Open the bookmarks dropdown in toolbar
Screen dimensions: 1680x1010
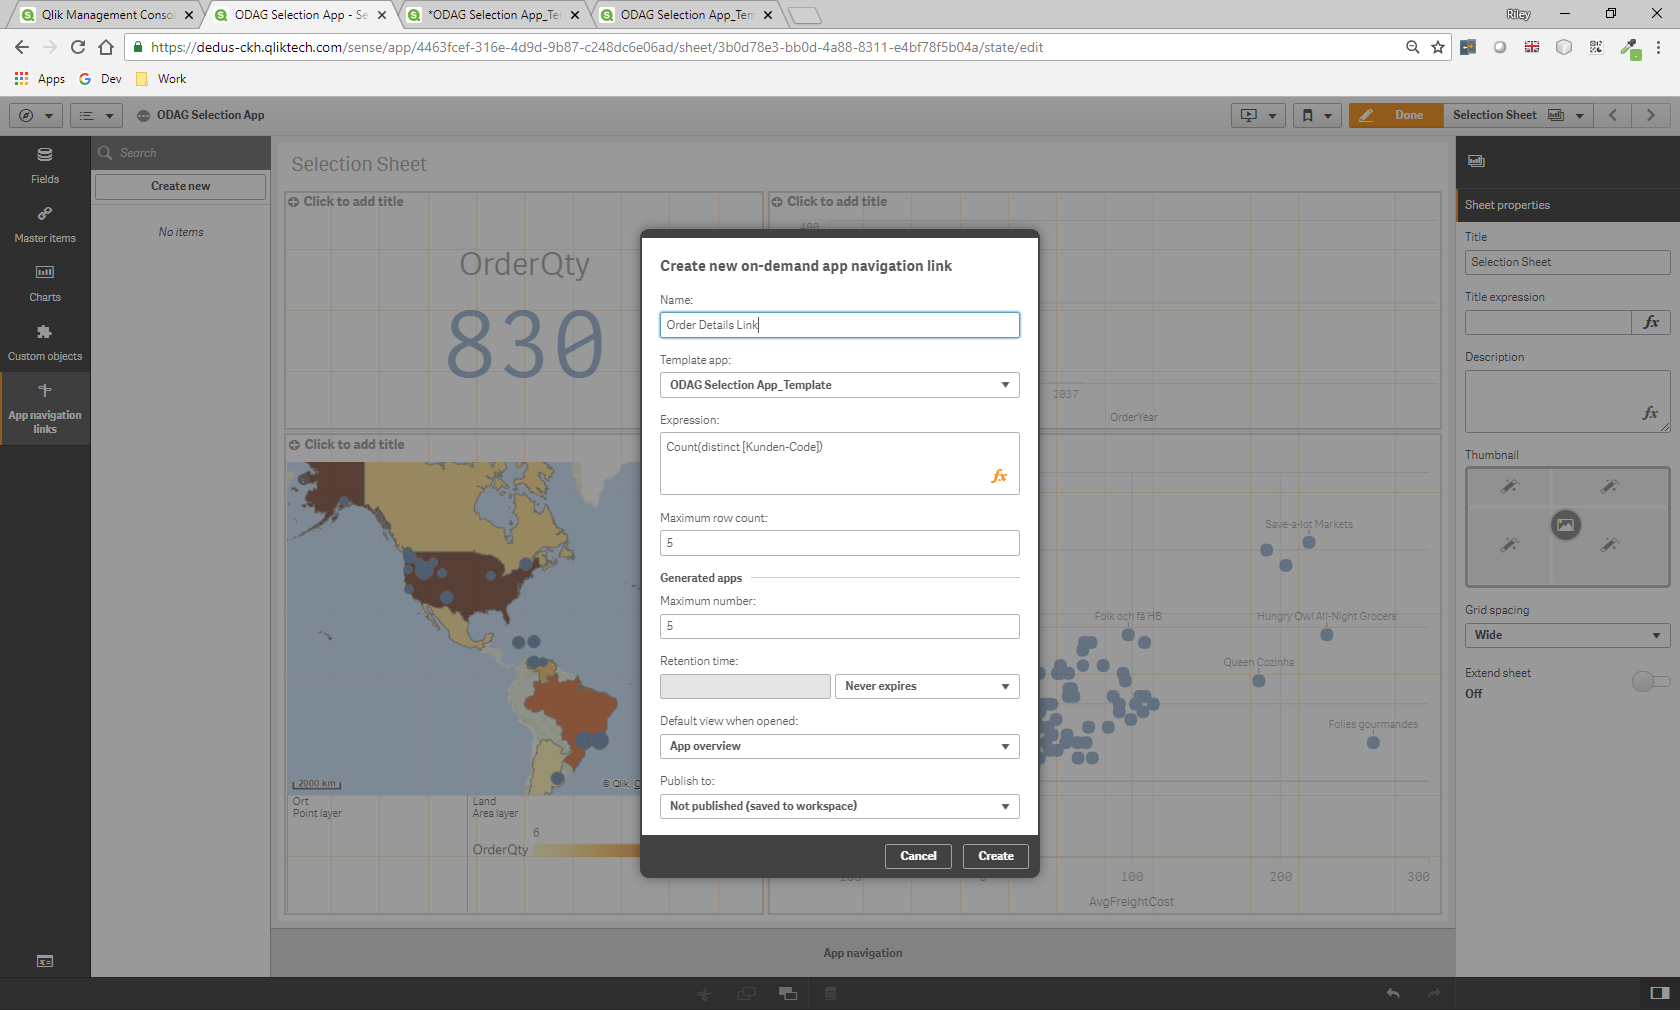tap(1317, 115)
